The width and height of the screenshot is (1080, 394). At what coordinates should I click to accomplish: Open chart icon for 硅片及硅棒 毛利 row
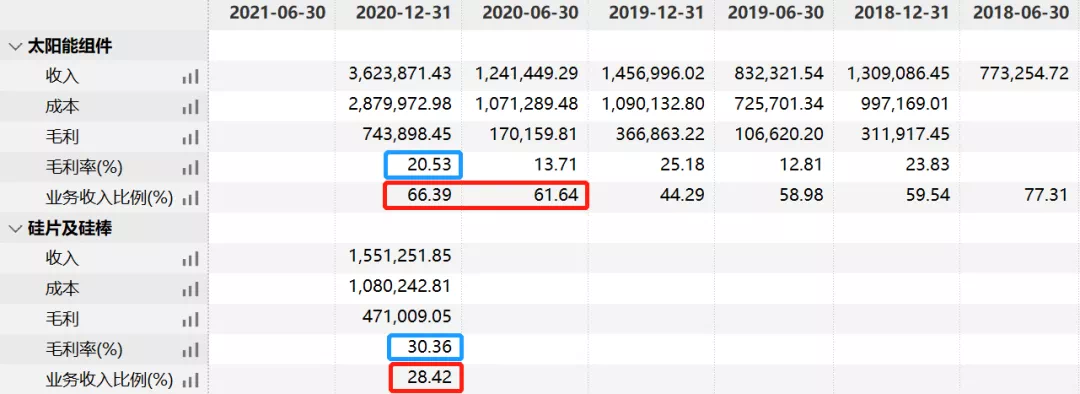[191, 319]
